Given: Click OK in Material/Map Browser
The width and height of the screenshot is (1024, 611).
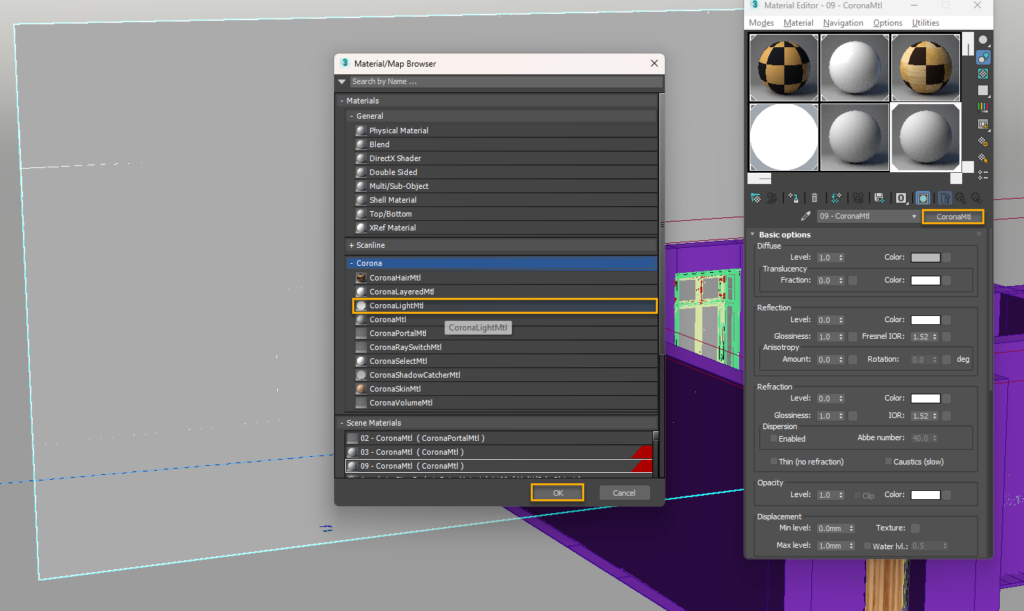Looking at the screenshot, I should tap(557, 493).
